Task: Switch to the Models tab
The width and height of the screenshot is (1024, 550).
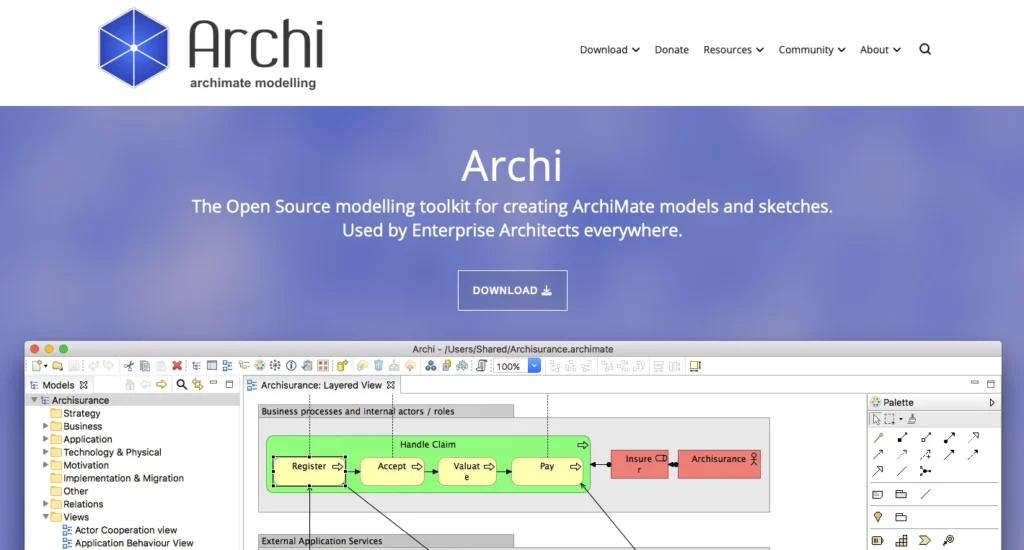Action: click(x=59, y=385)
